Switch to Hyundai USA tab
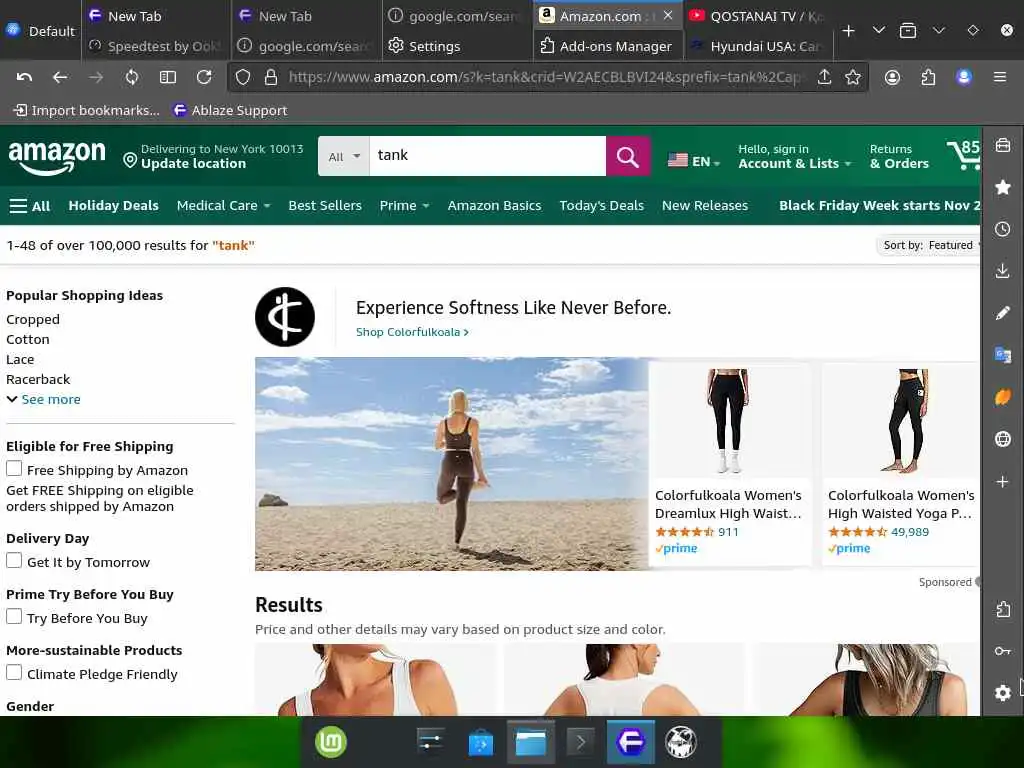The width and height of the screenshot is (1024, 768). (757, 46)
